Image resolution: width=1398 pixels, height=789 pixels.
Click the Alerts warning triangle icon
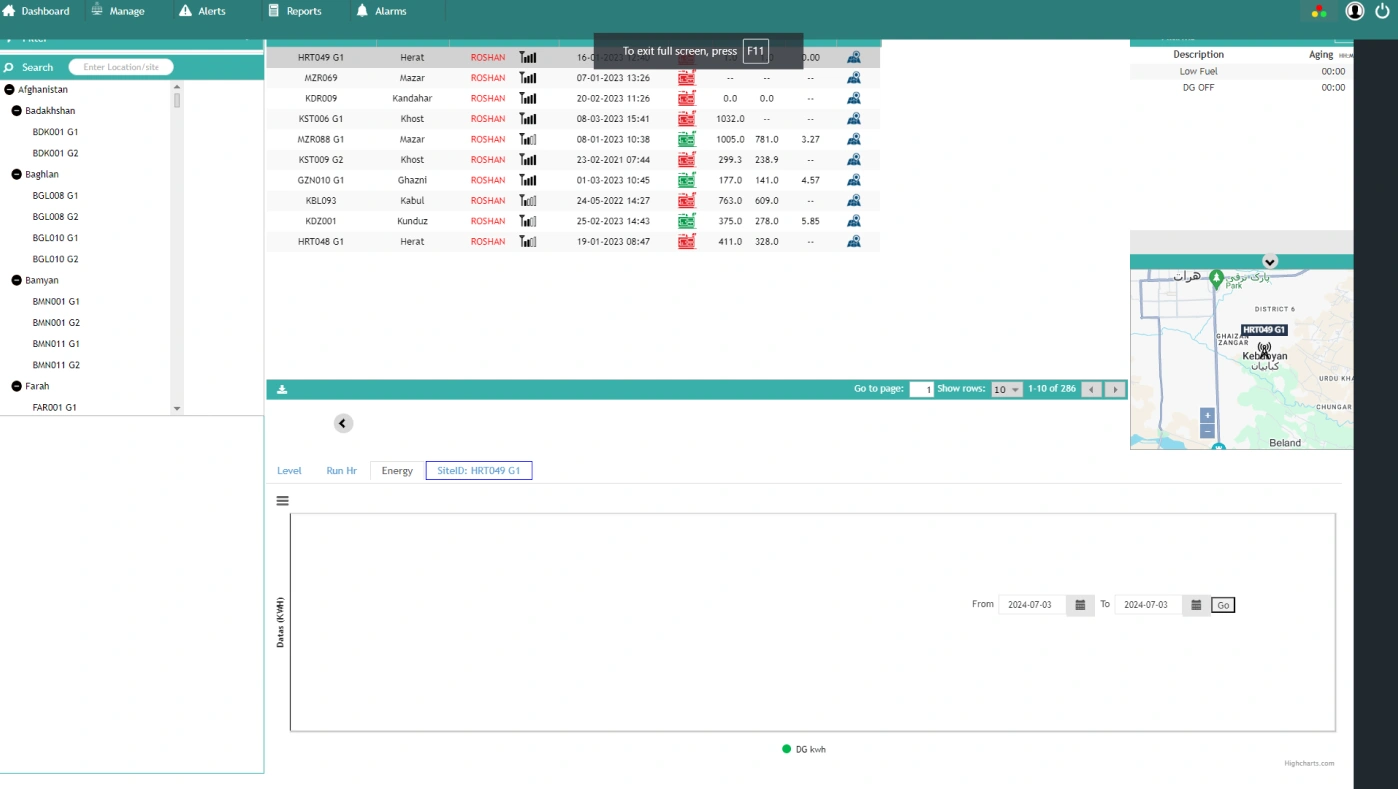(x=185, y=11)
